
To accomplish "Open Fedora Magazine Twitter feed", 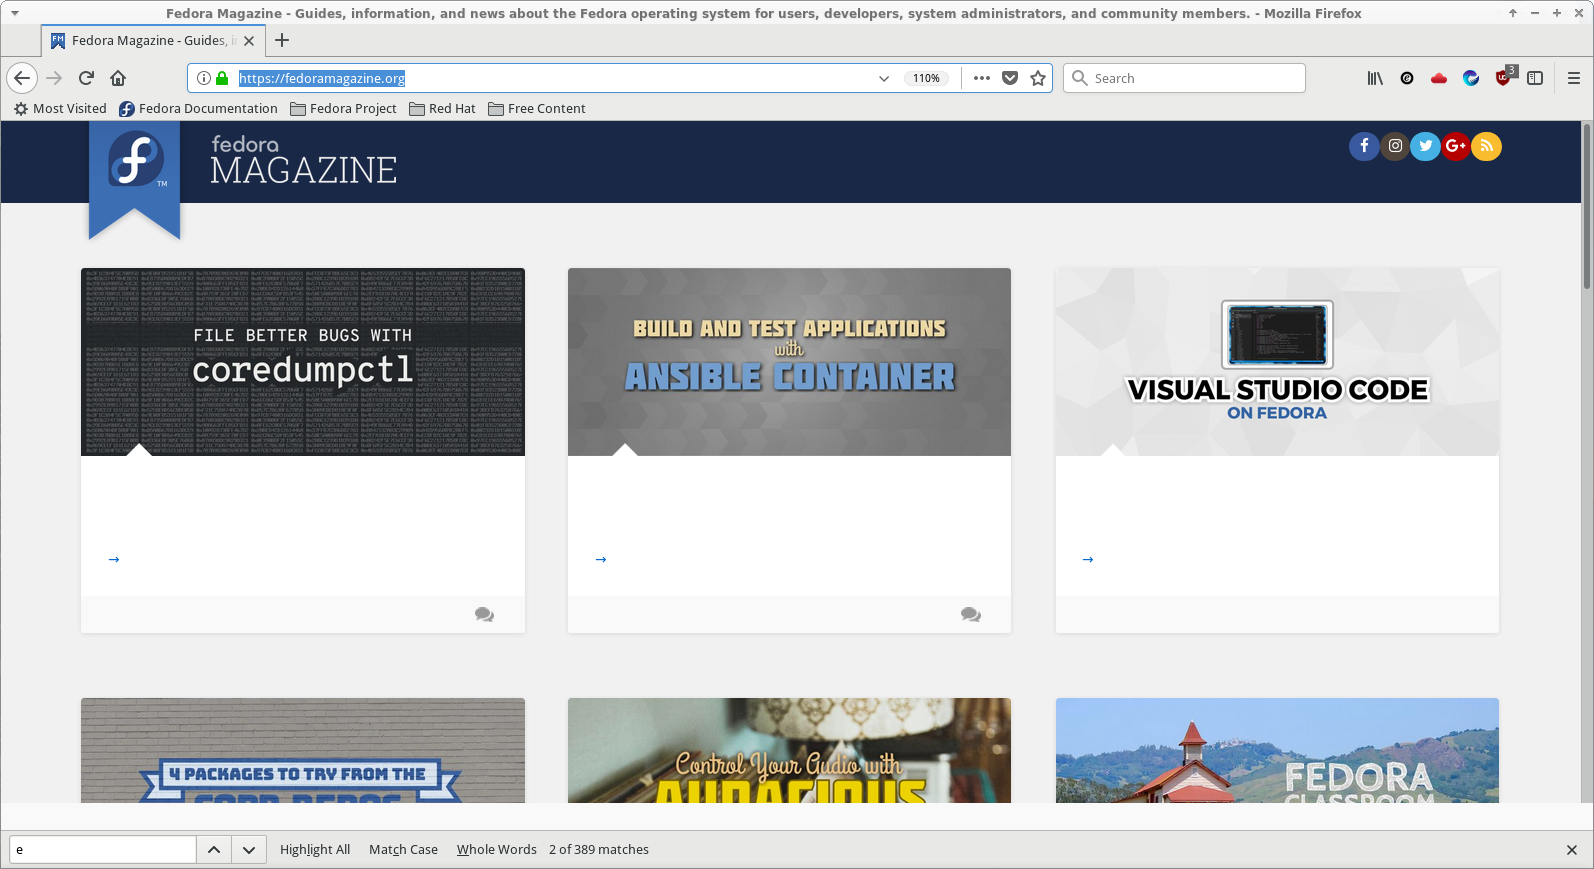I will 1425,146.
